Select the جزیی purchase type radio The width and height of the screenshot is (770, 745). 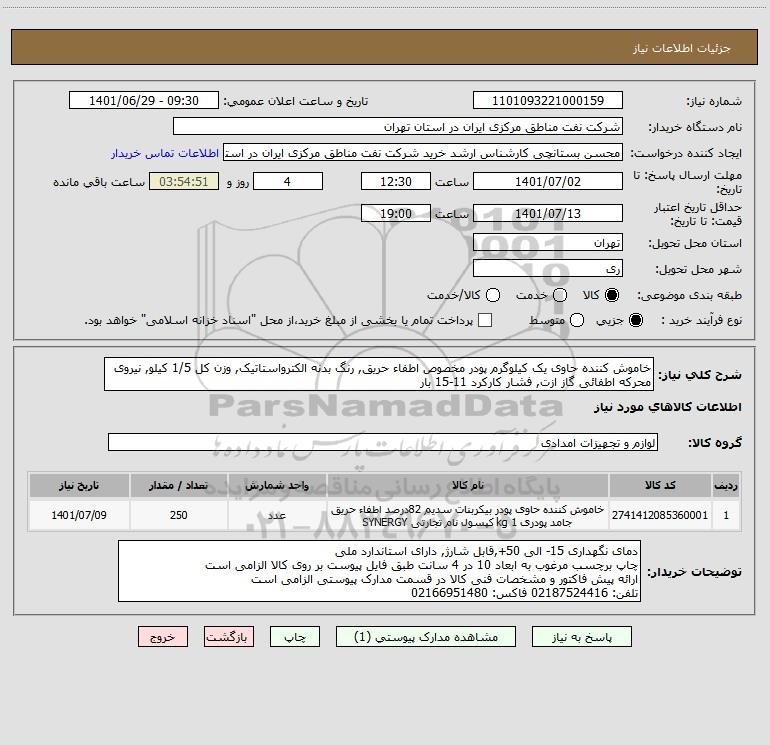pos(636,320)
